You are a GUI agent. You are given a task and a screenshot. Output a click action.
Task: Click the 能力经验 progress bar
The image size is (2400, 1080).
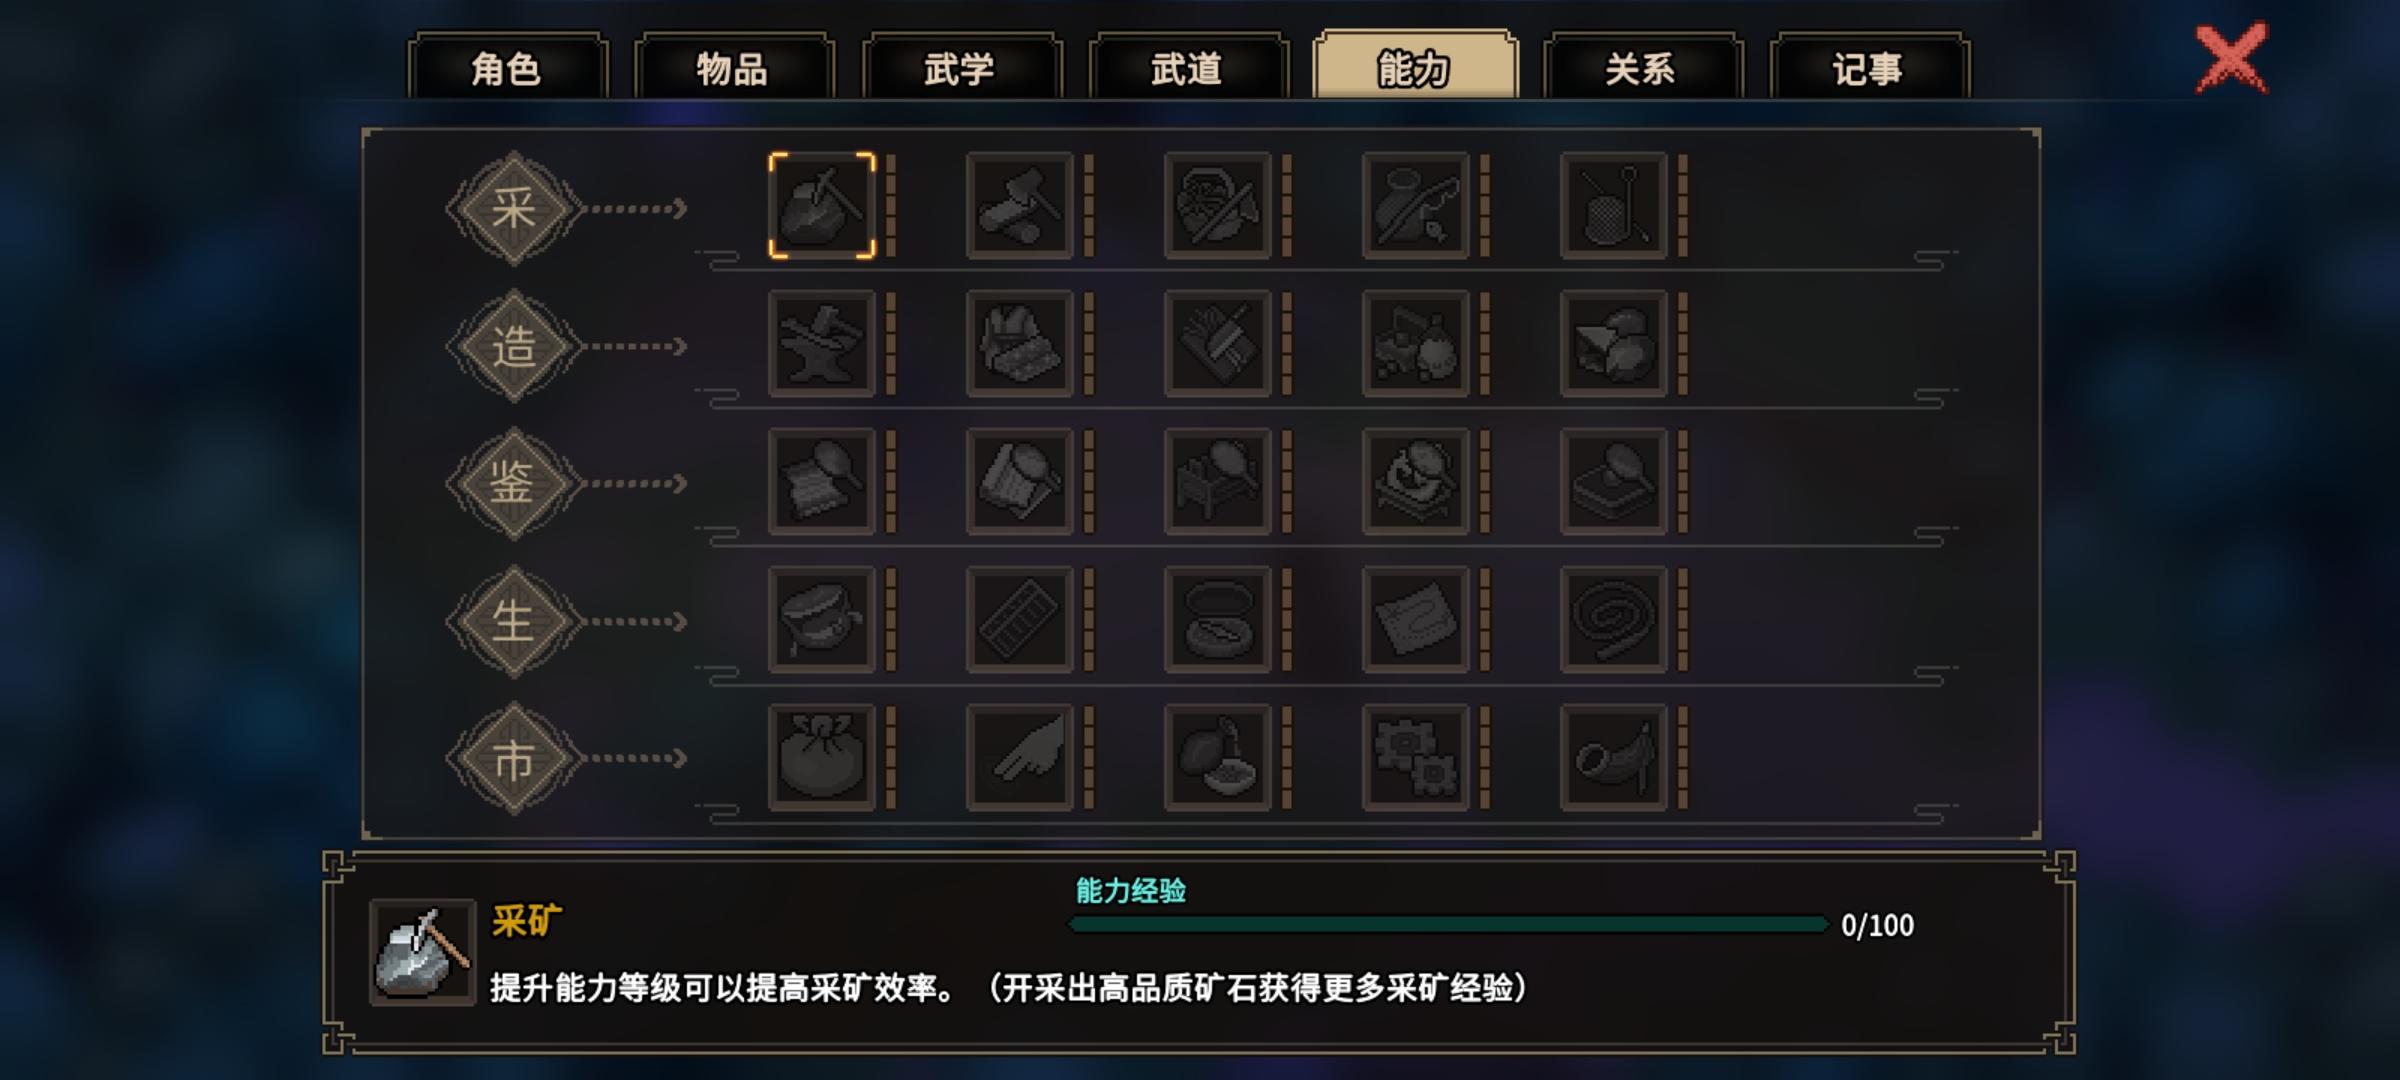(x=1448, y=924)
